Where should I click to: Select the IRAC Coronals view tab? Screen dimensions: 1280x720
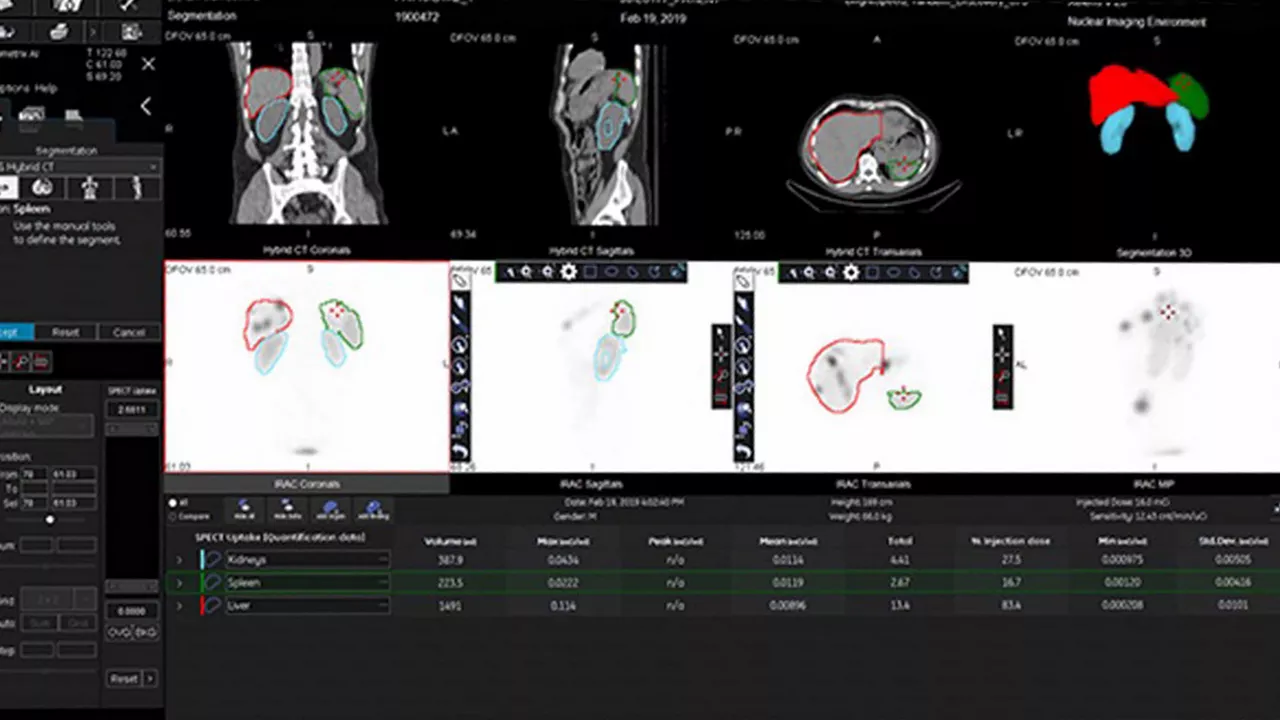click(x=307, y=484)
